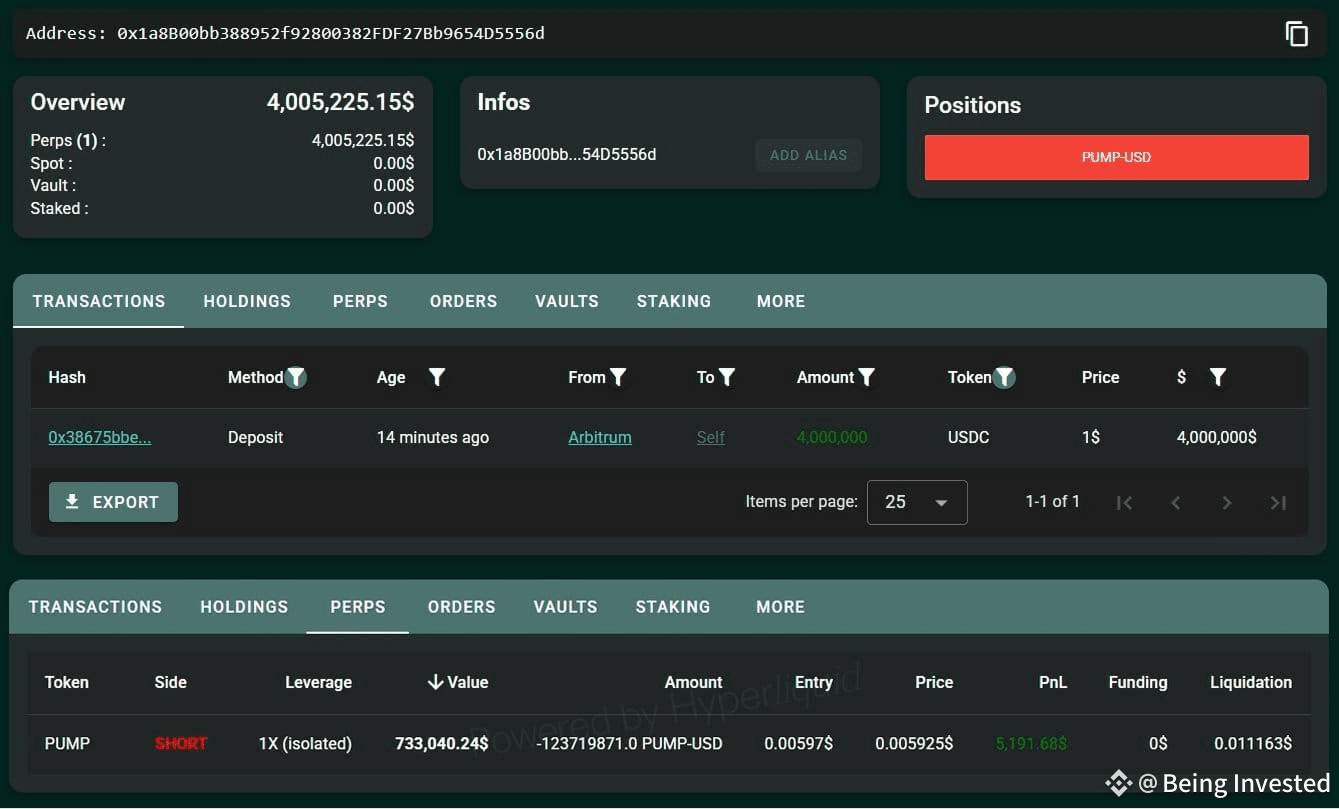The image size is (1339, 809).
Task: Click the -123719871.0 PUMP-USD amount
Action: (630, 743)
